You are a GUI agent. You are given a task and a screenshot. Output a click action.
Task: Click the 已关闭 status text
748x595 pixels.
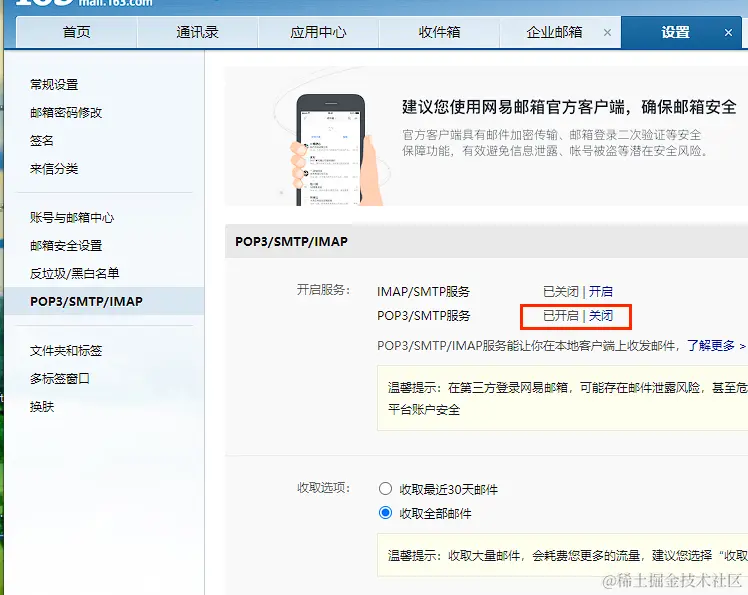click(561, 291)
